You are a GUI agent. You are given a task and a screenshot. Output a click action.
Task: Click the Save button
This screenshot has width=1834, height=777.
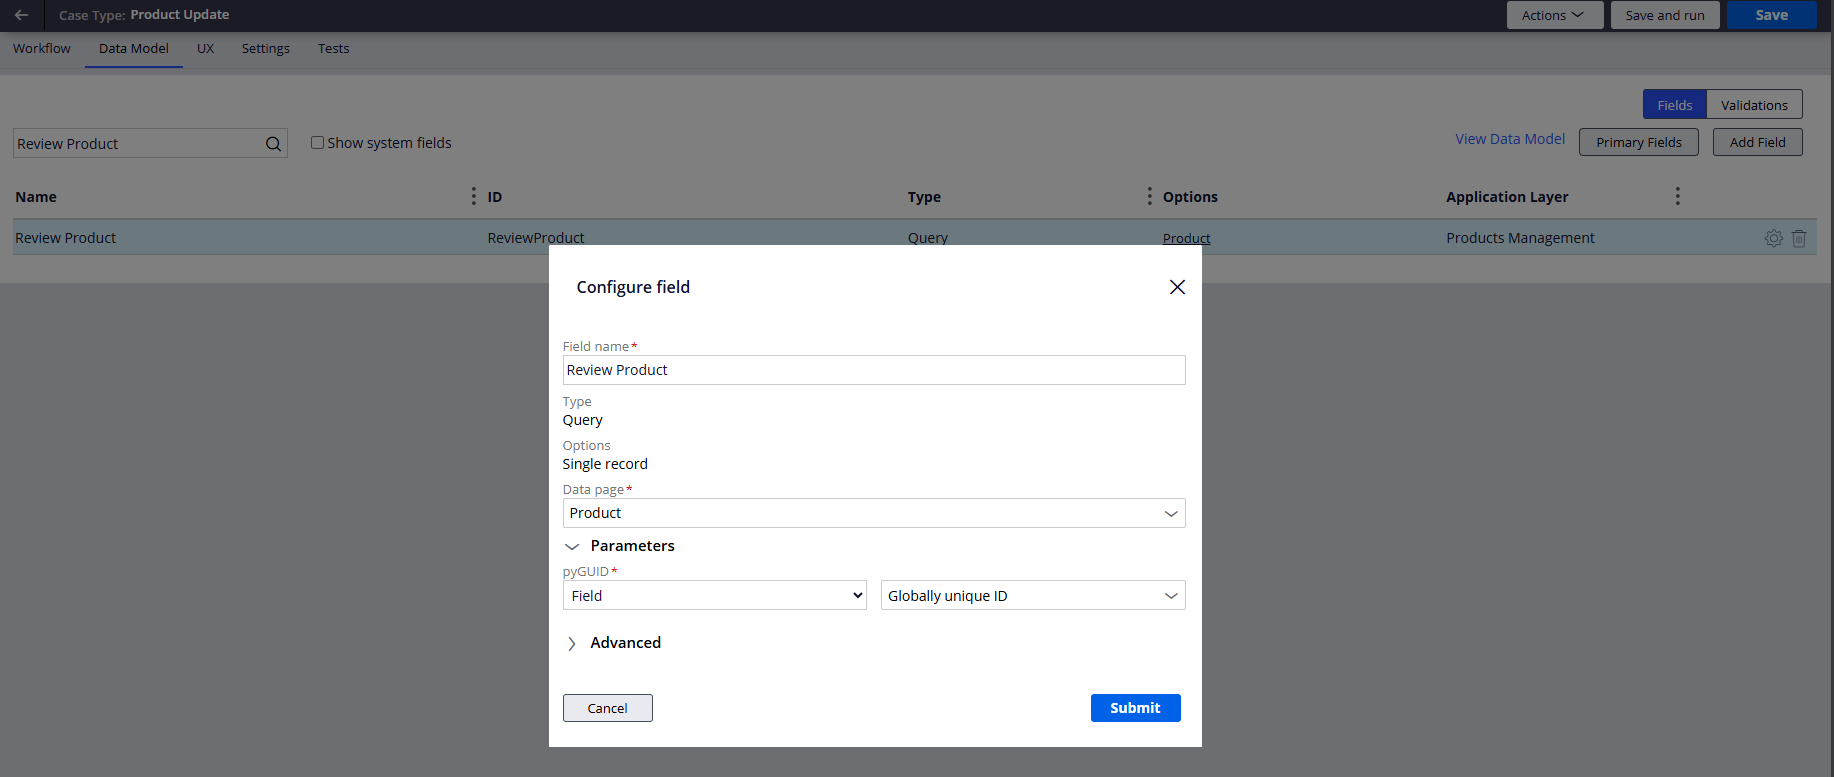(1772, 15)
